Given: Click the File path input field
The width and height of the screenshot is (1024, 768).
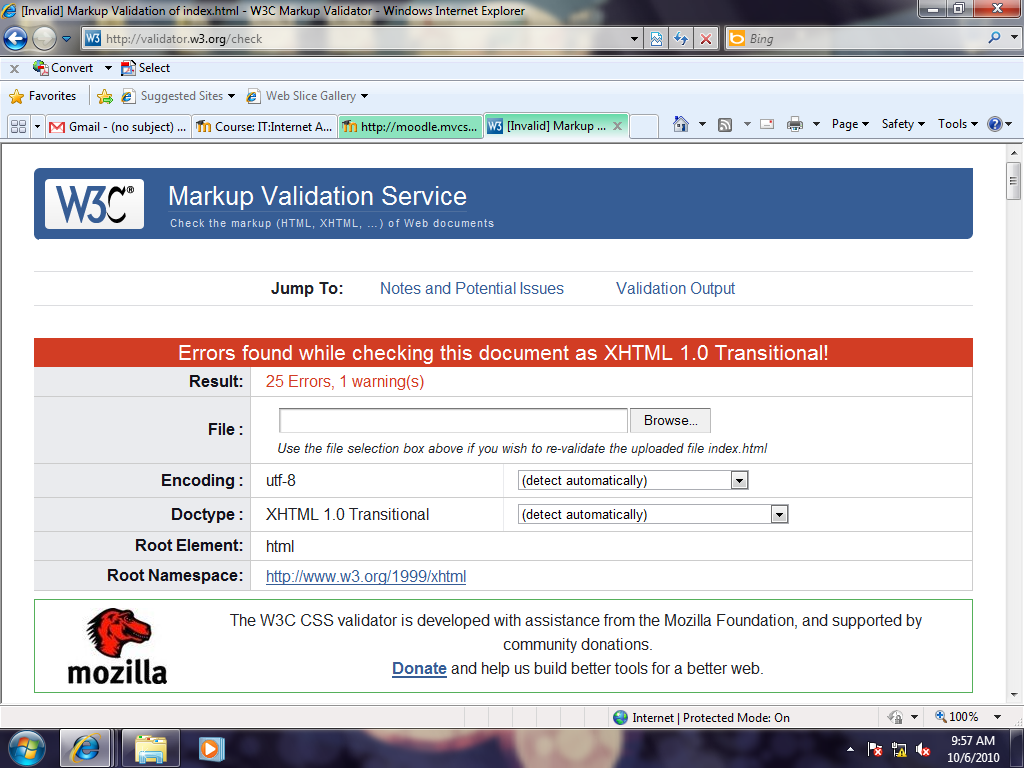Looking at the screenshot, I should 453,421.
